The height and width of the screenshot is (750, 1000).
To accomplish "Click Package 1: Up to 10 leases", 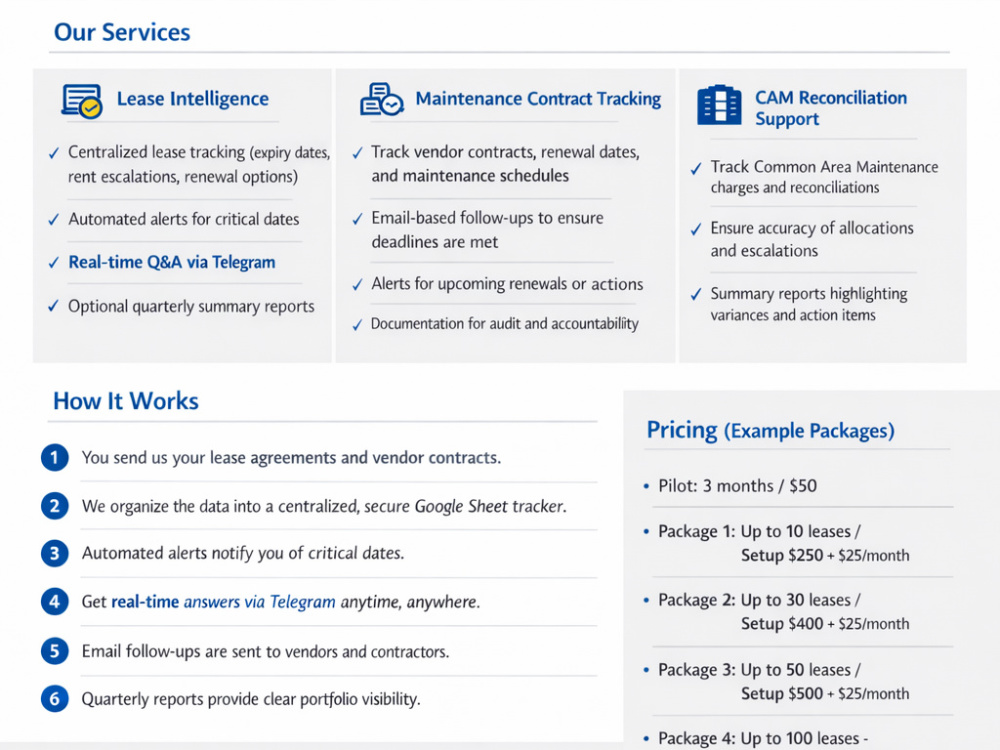I will (x=759, y=532).
